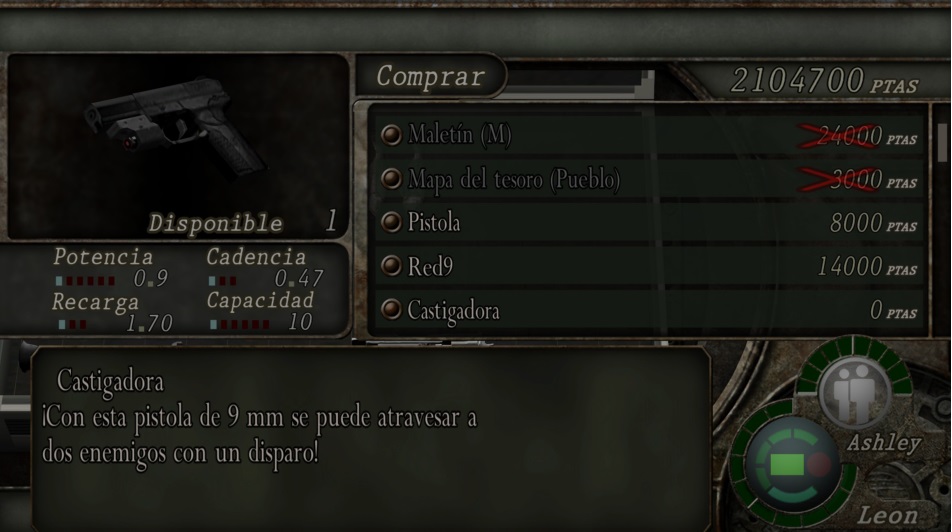The height and width of the screenshot is (532, 952).
Task: Click the shop list scrollbar handle
Action: point(942,142)
